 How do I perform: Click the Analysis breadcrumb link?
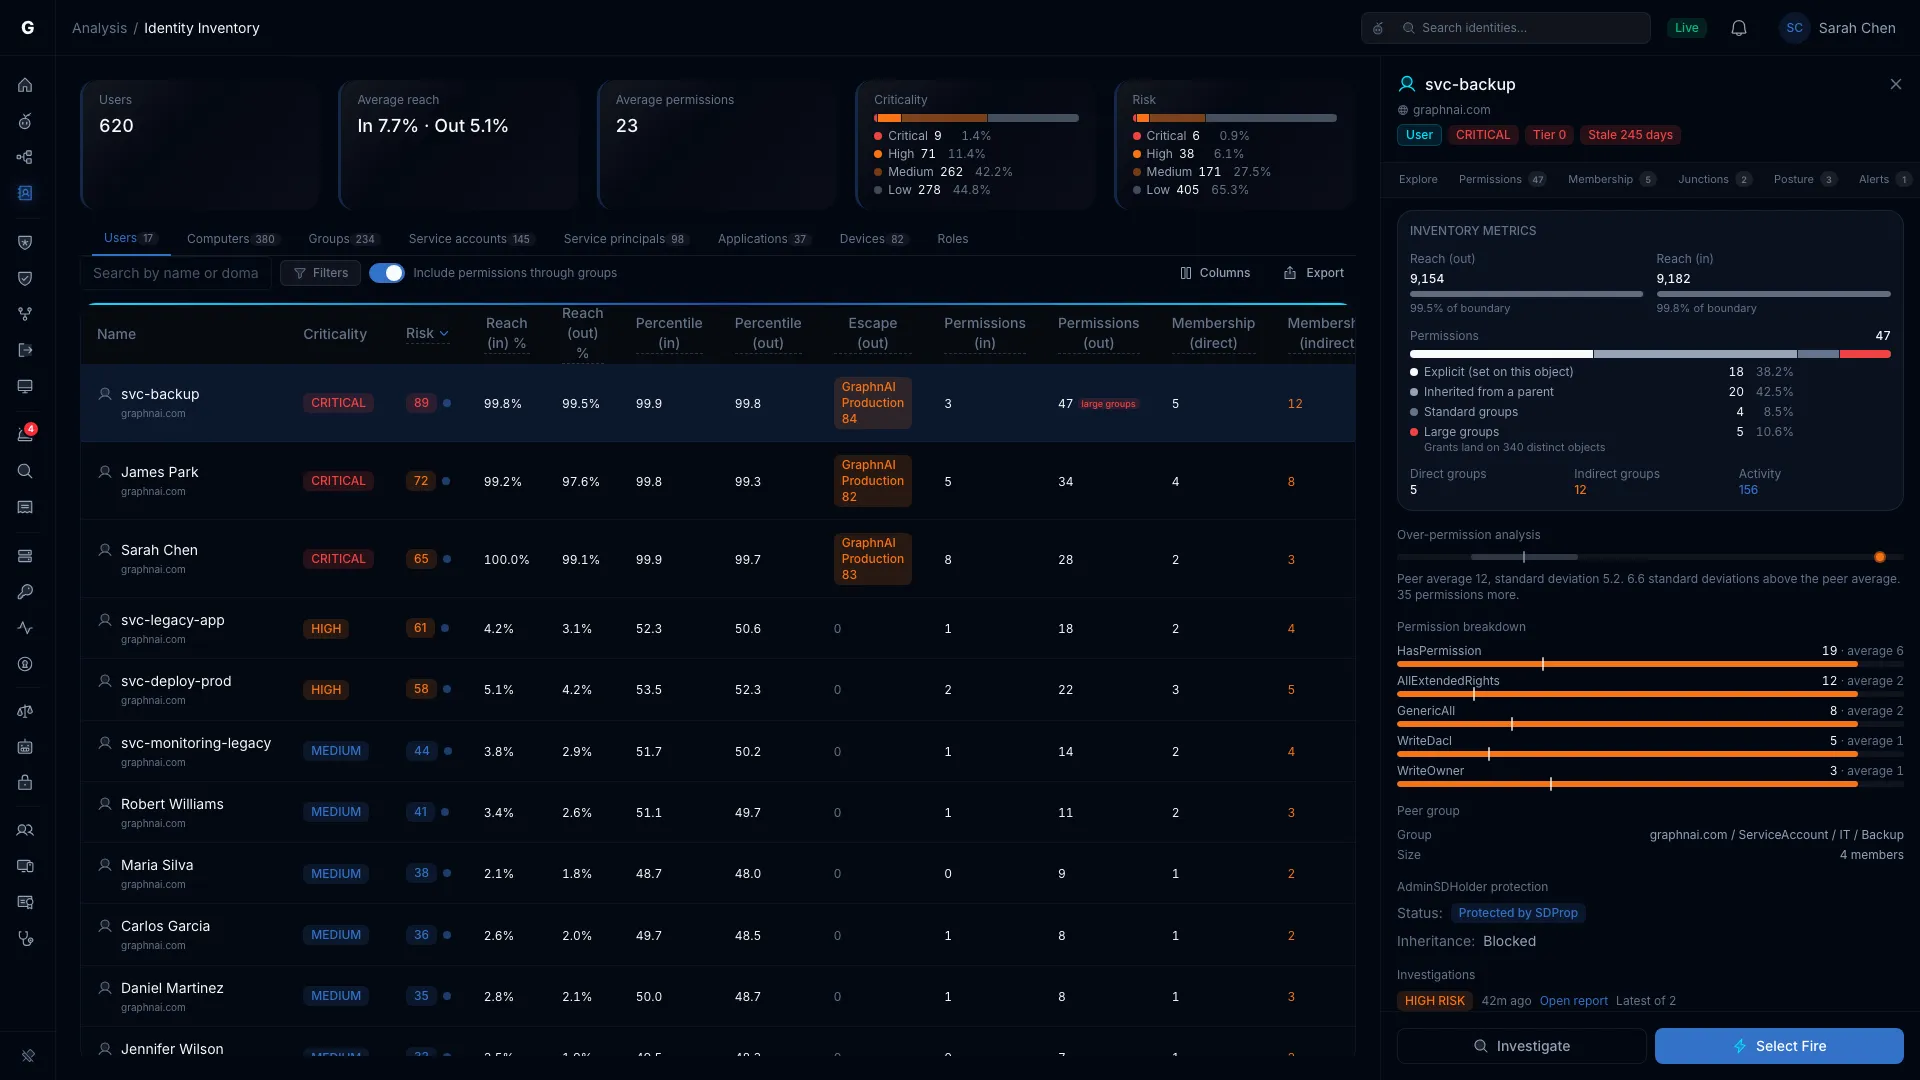coord(99,28)
